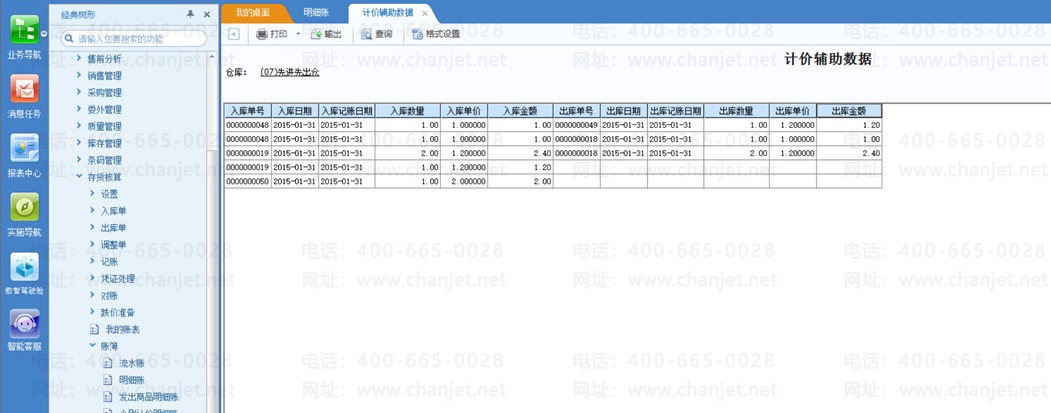Select cell with 入库单号 0000000050
This screenshot has height=413, width=1051.
tap(247, 181)
